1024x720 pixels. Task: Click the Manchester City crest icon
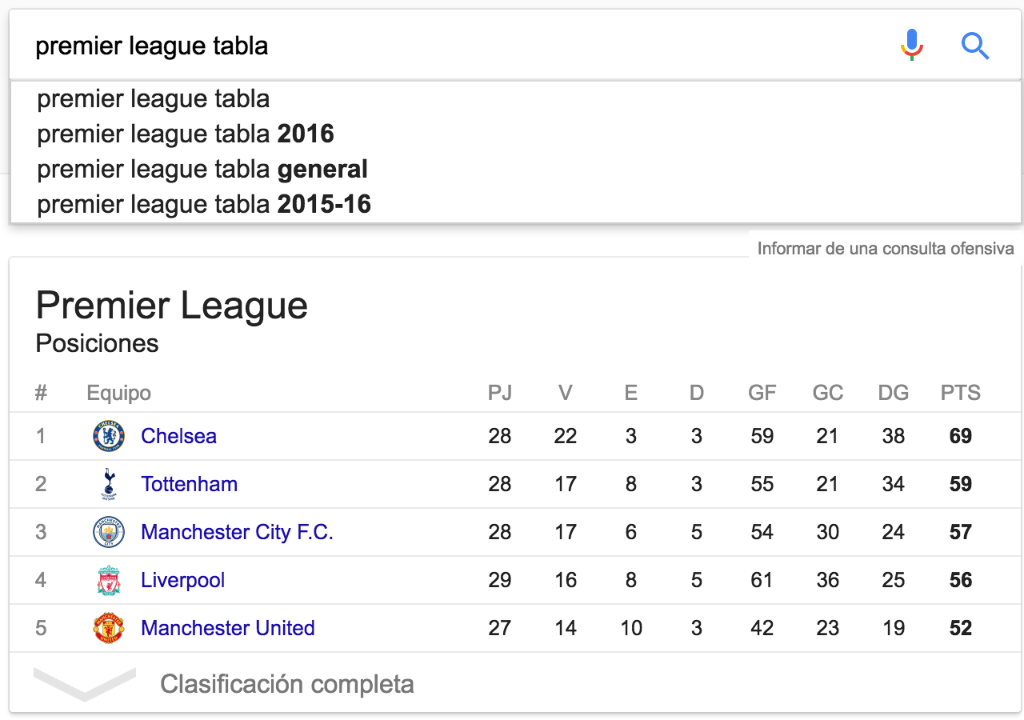point(108,532)
